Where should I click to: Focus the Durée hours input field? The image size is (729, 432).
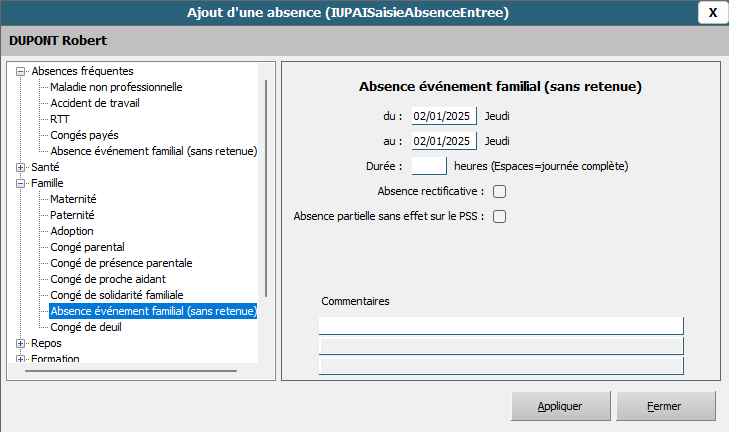point(429,165)
